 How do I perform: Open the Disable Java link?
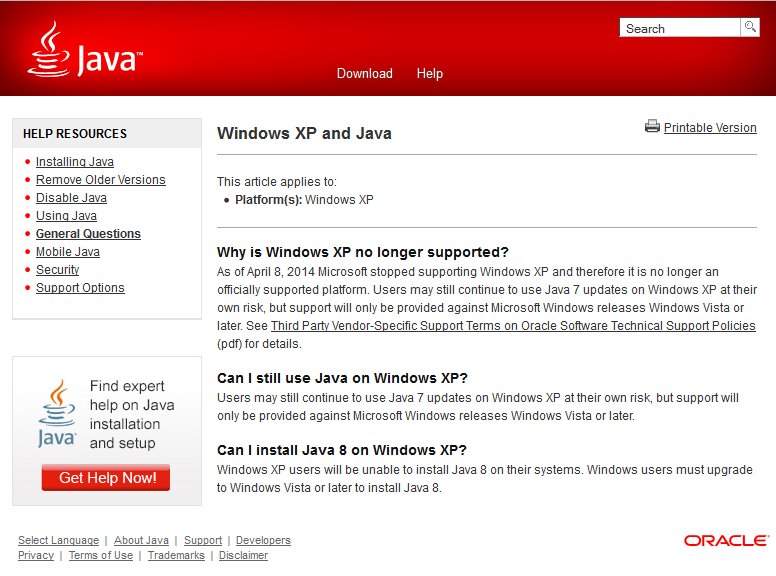point(71,198)
